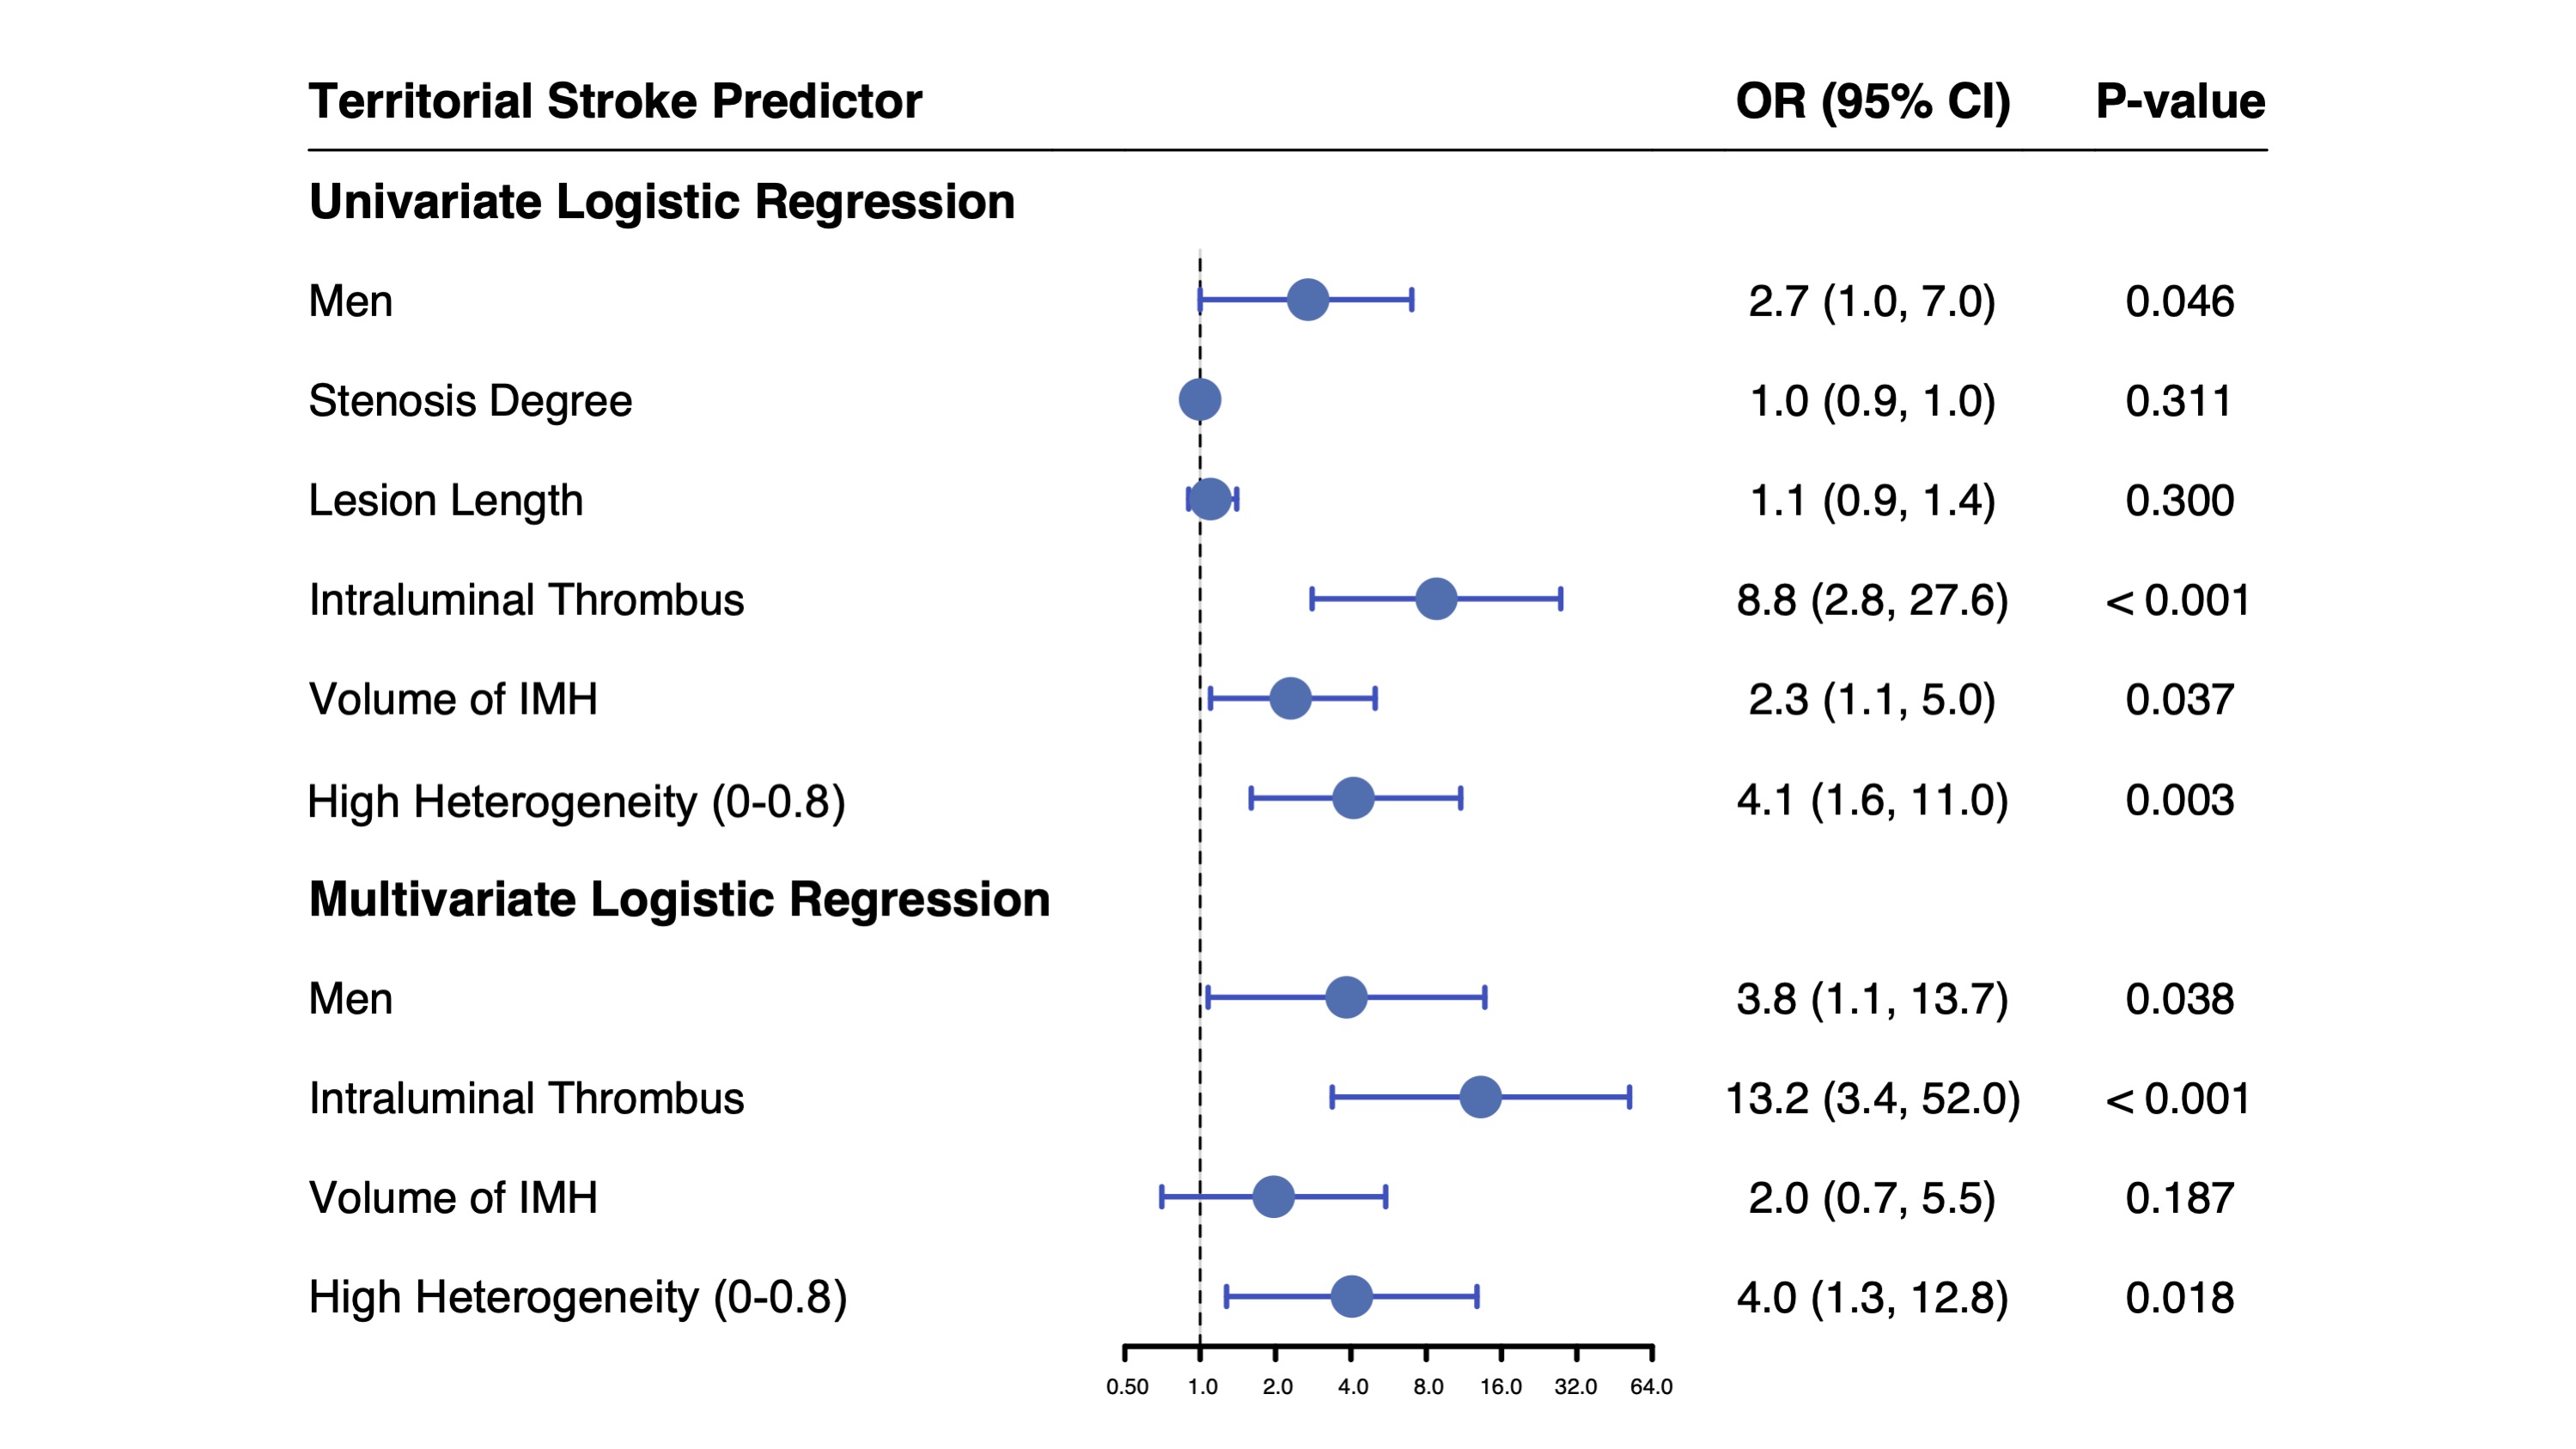Click the '0.50' axis tick label
2576x1449 pixels.
coord(1127,1387)
